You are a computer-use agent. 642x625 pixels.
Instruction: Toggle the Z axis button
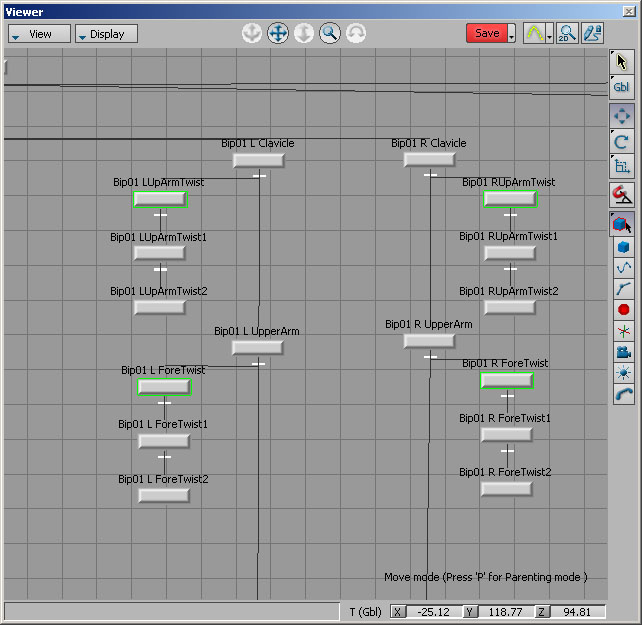[x=541, y=612]
